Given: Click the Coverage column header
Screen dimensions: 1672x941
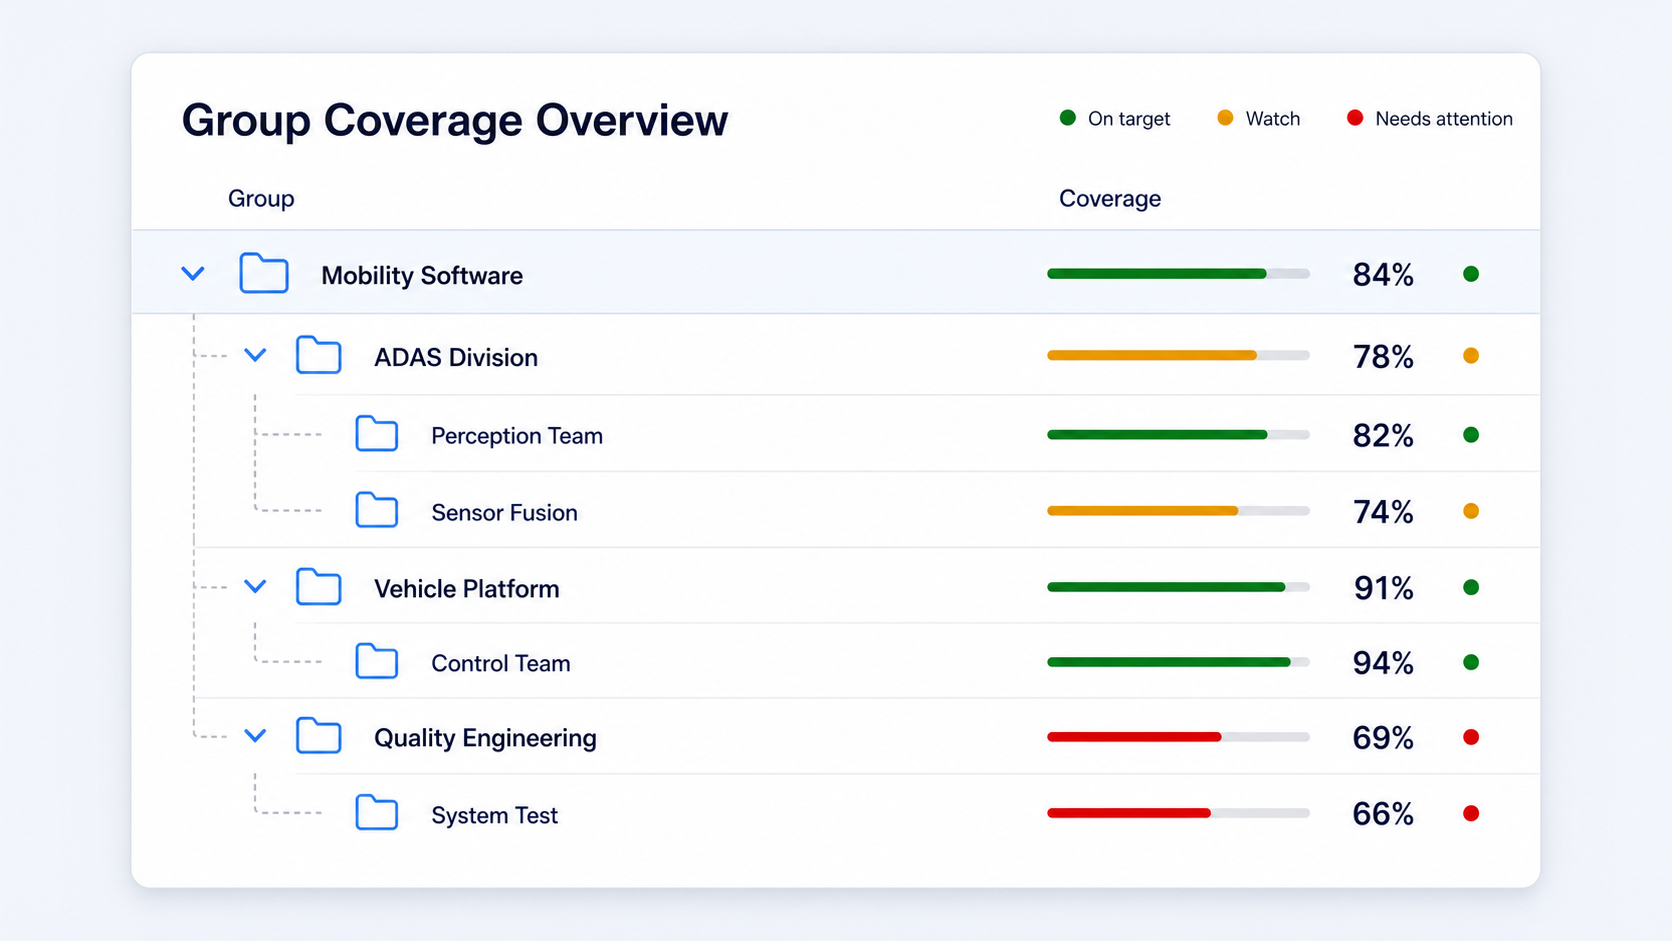Looking at the screenshot, I should (1110, 198).
